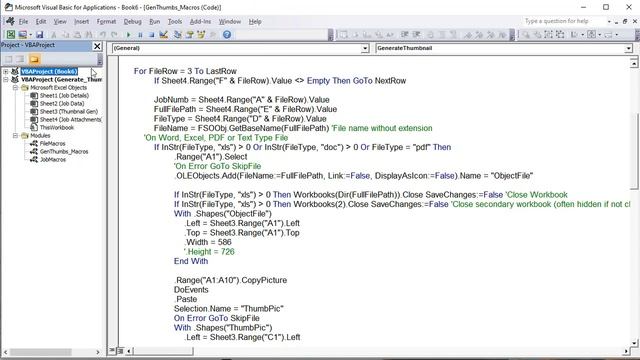The width and height of the screenshot is (640, 360).
Task: Open the Properties Window toolbar icon
Action: [x=189, y=35]
